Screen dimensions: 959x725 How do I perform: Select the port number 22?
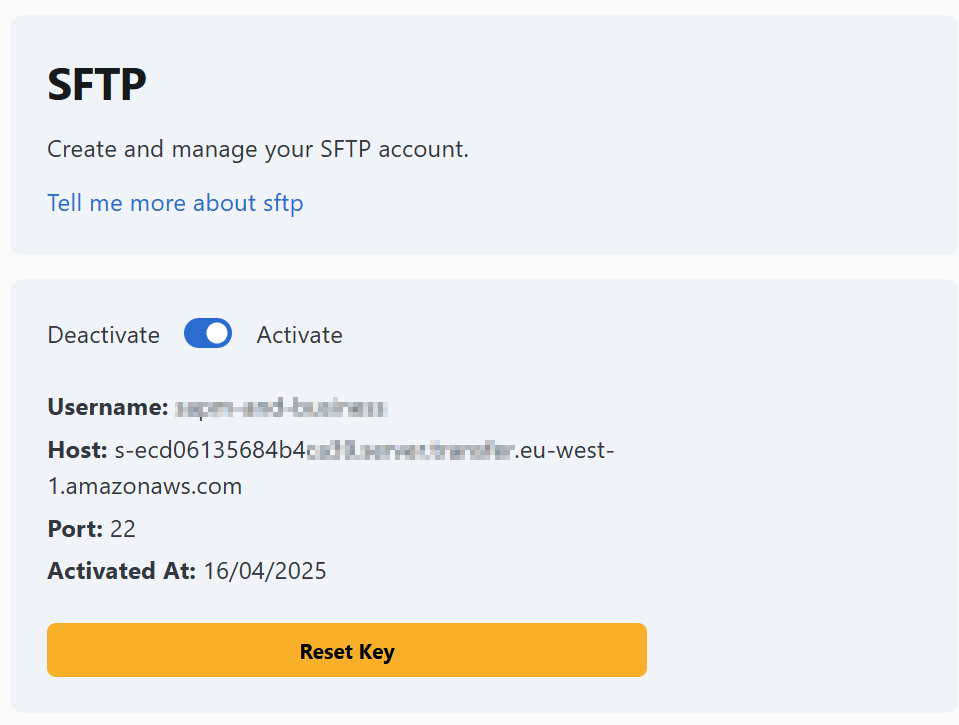click(x=122, y=529)
